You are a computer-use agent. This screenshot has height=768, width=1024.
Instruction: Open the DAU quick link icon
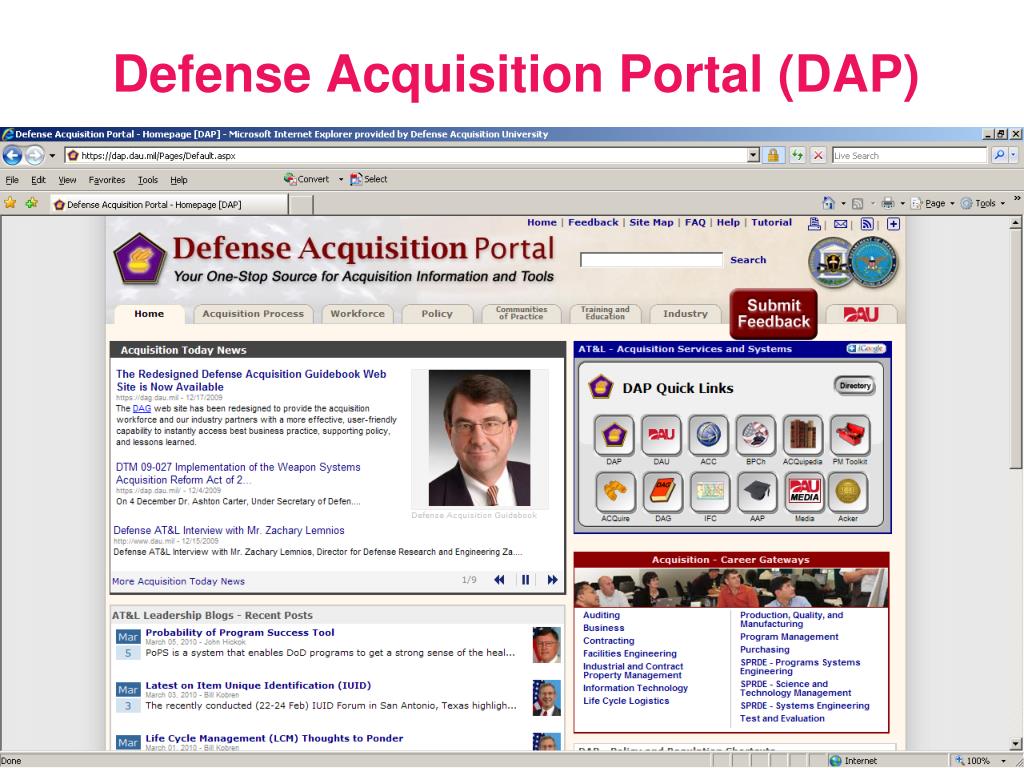[661, 435]
